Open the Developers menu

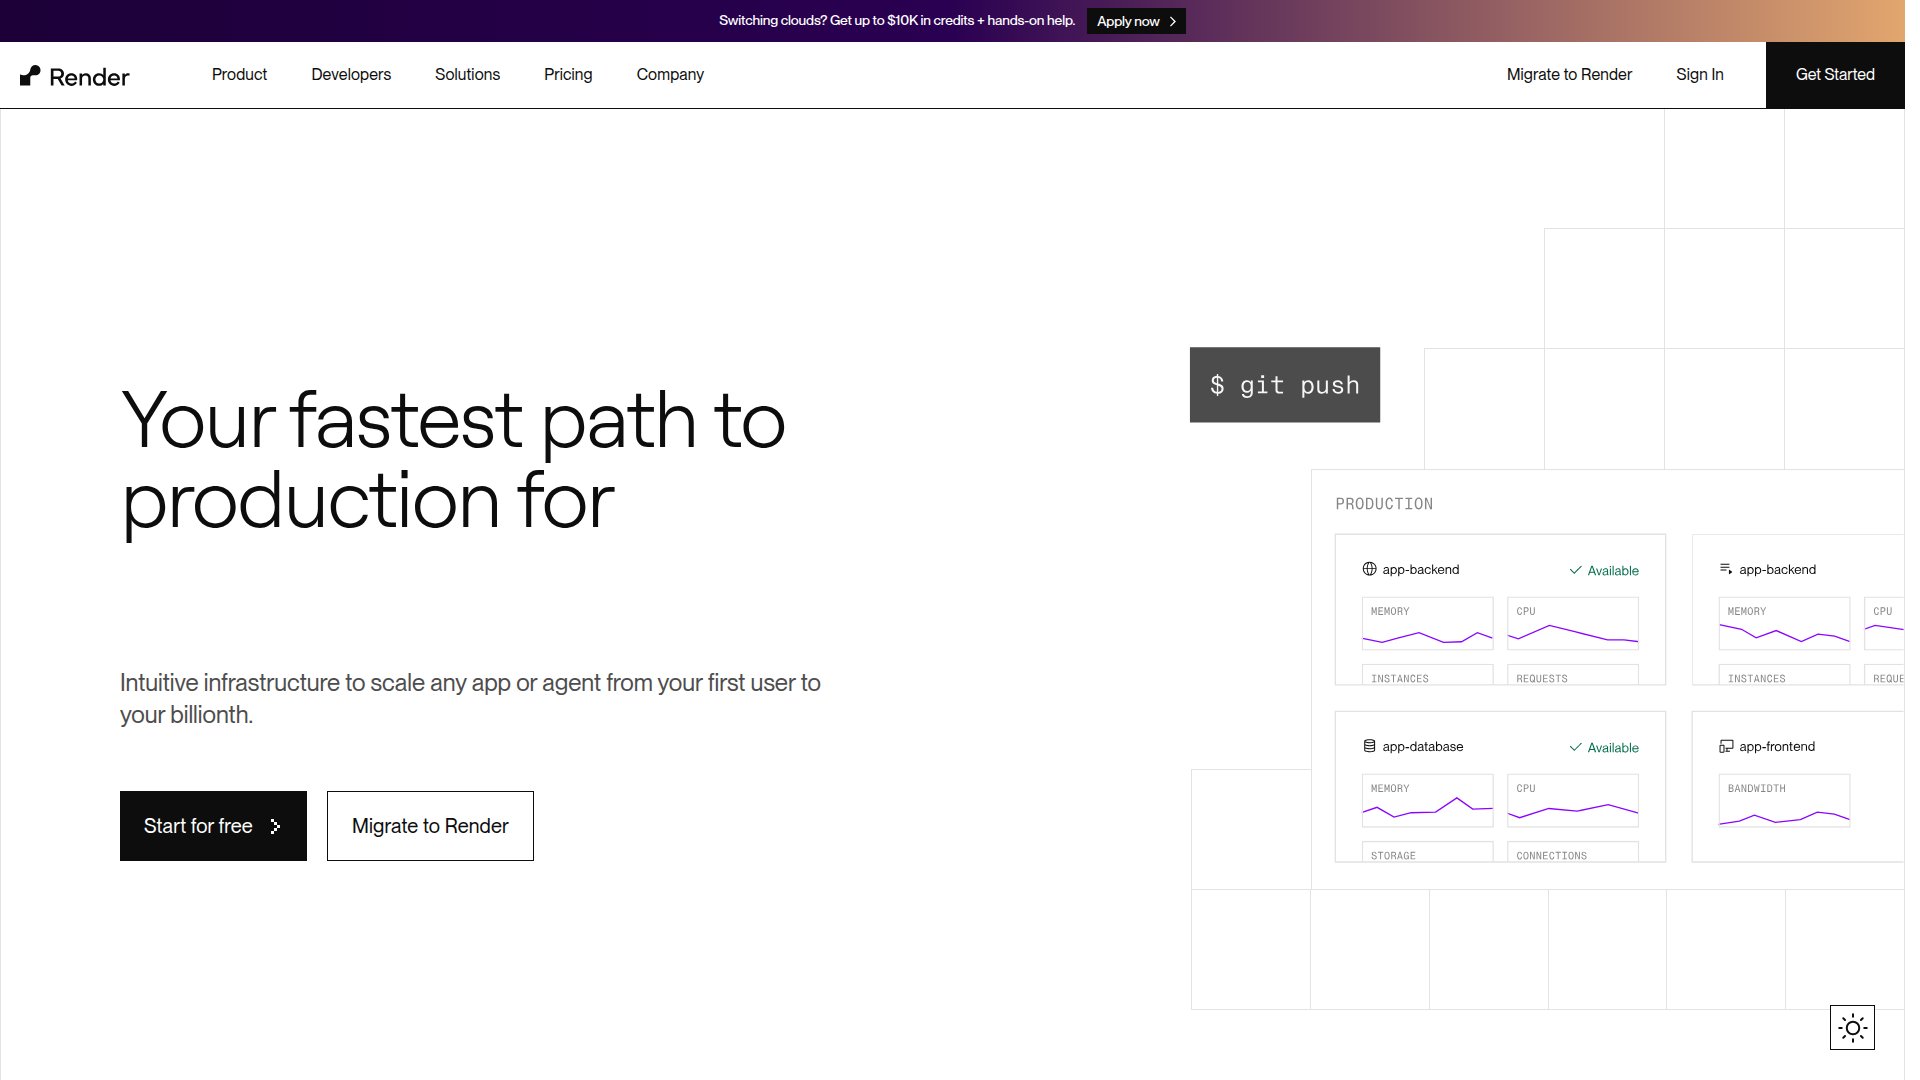pos(351,75)
